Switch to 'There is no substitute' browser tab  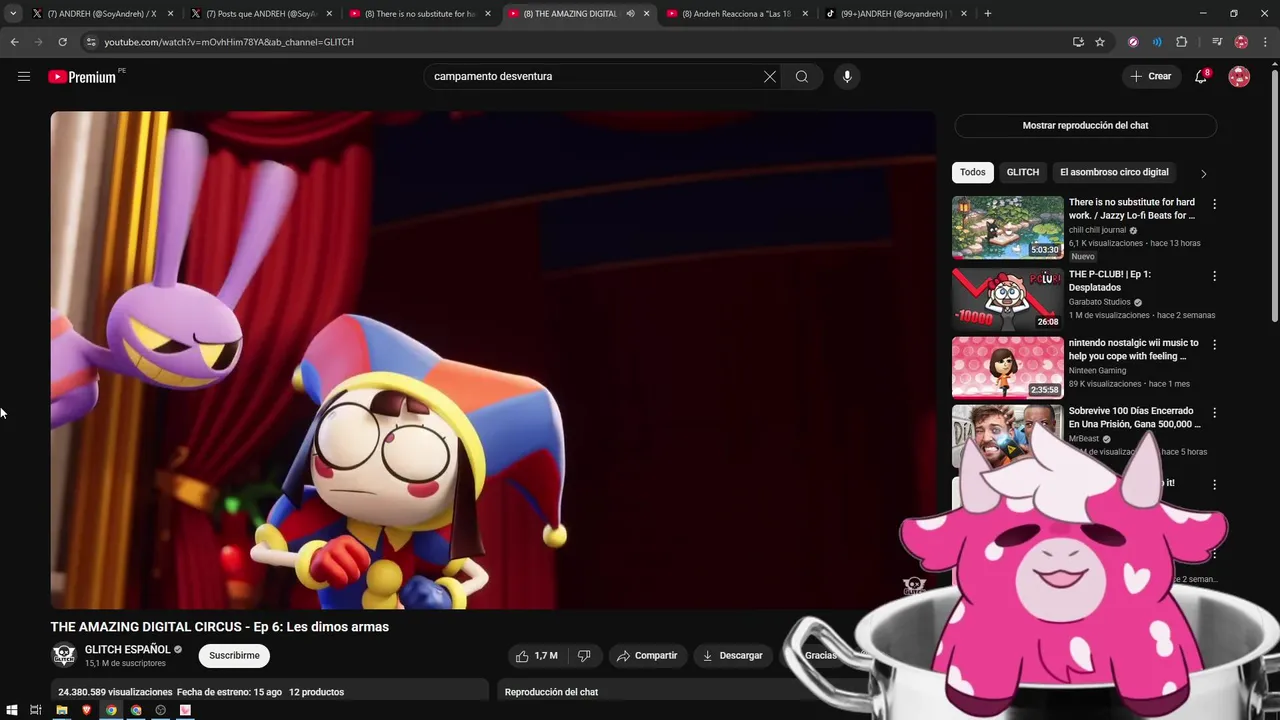point(420,14)
